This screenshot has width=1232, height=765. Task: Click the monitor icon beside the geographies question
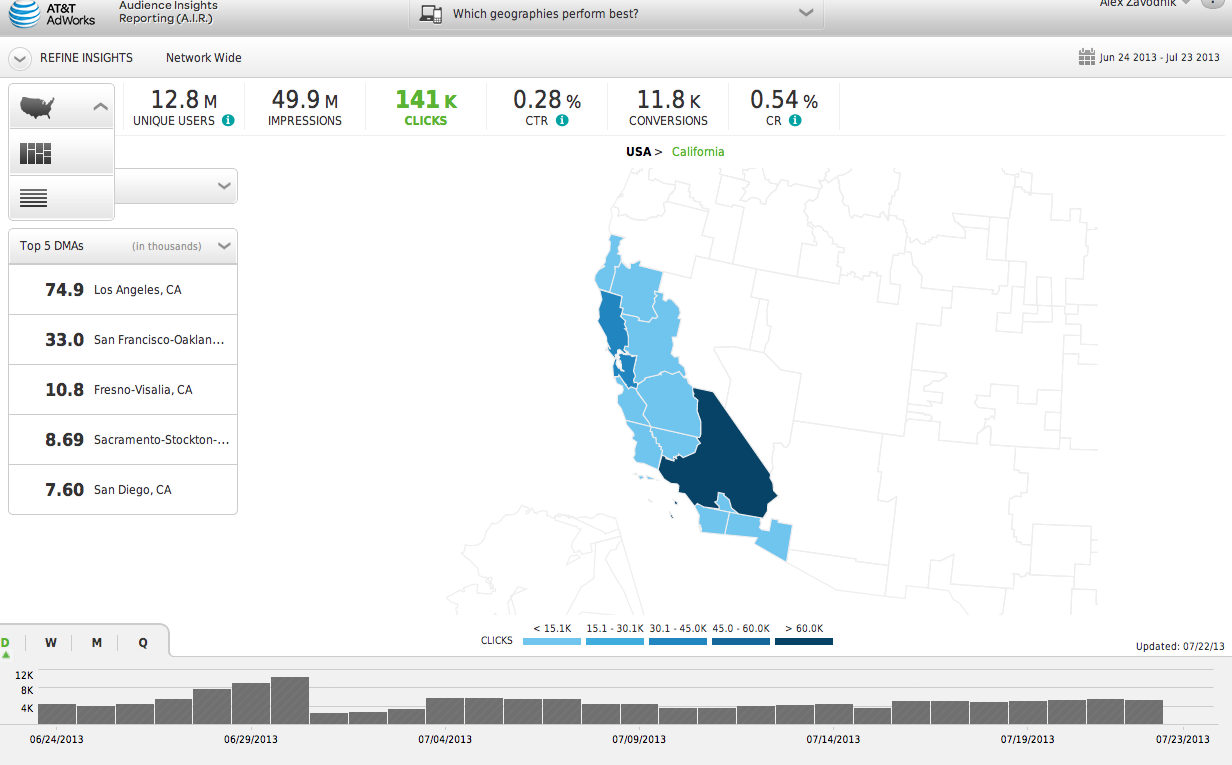(432, 14)
